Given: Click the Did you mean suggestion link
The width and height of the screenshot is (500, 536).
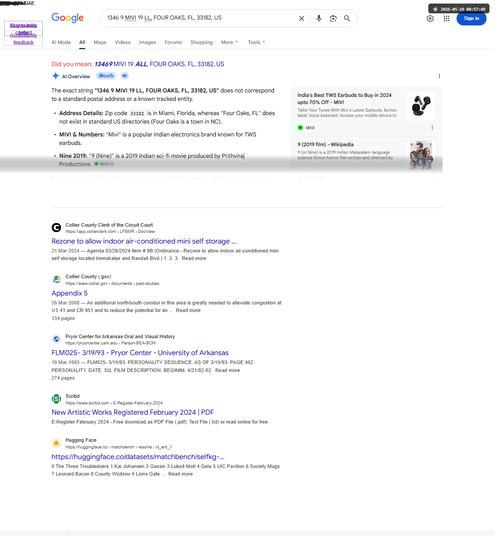Looking at the screenshot, I should click(x=159, y=64).
